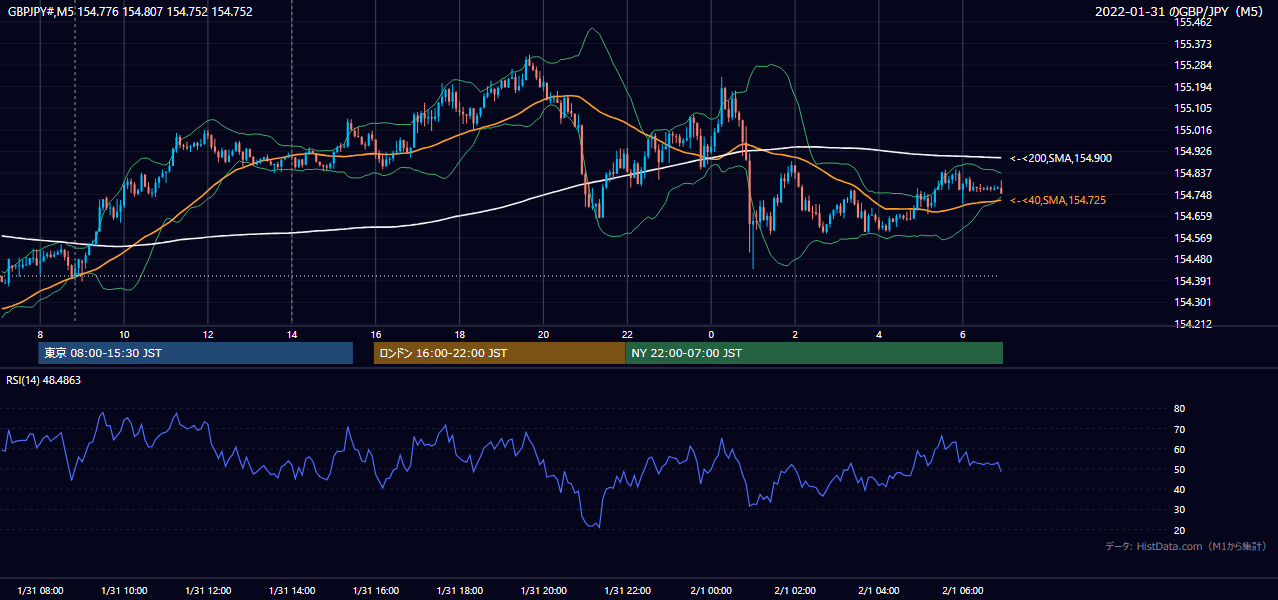Click price axis value 154.480

1194,259
